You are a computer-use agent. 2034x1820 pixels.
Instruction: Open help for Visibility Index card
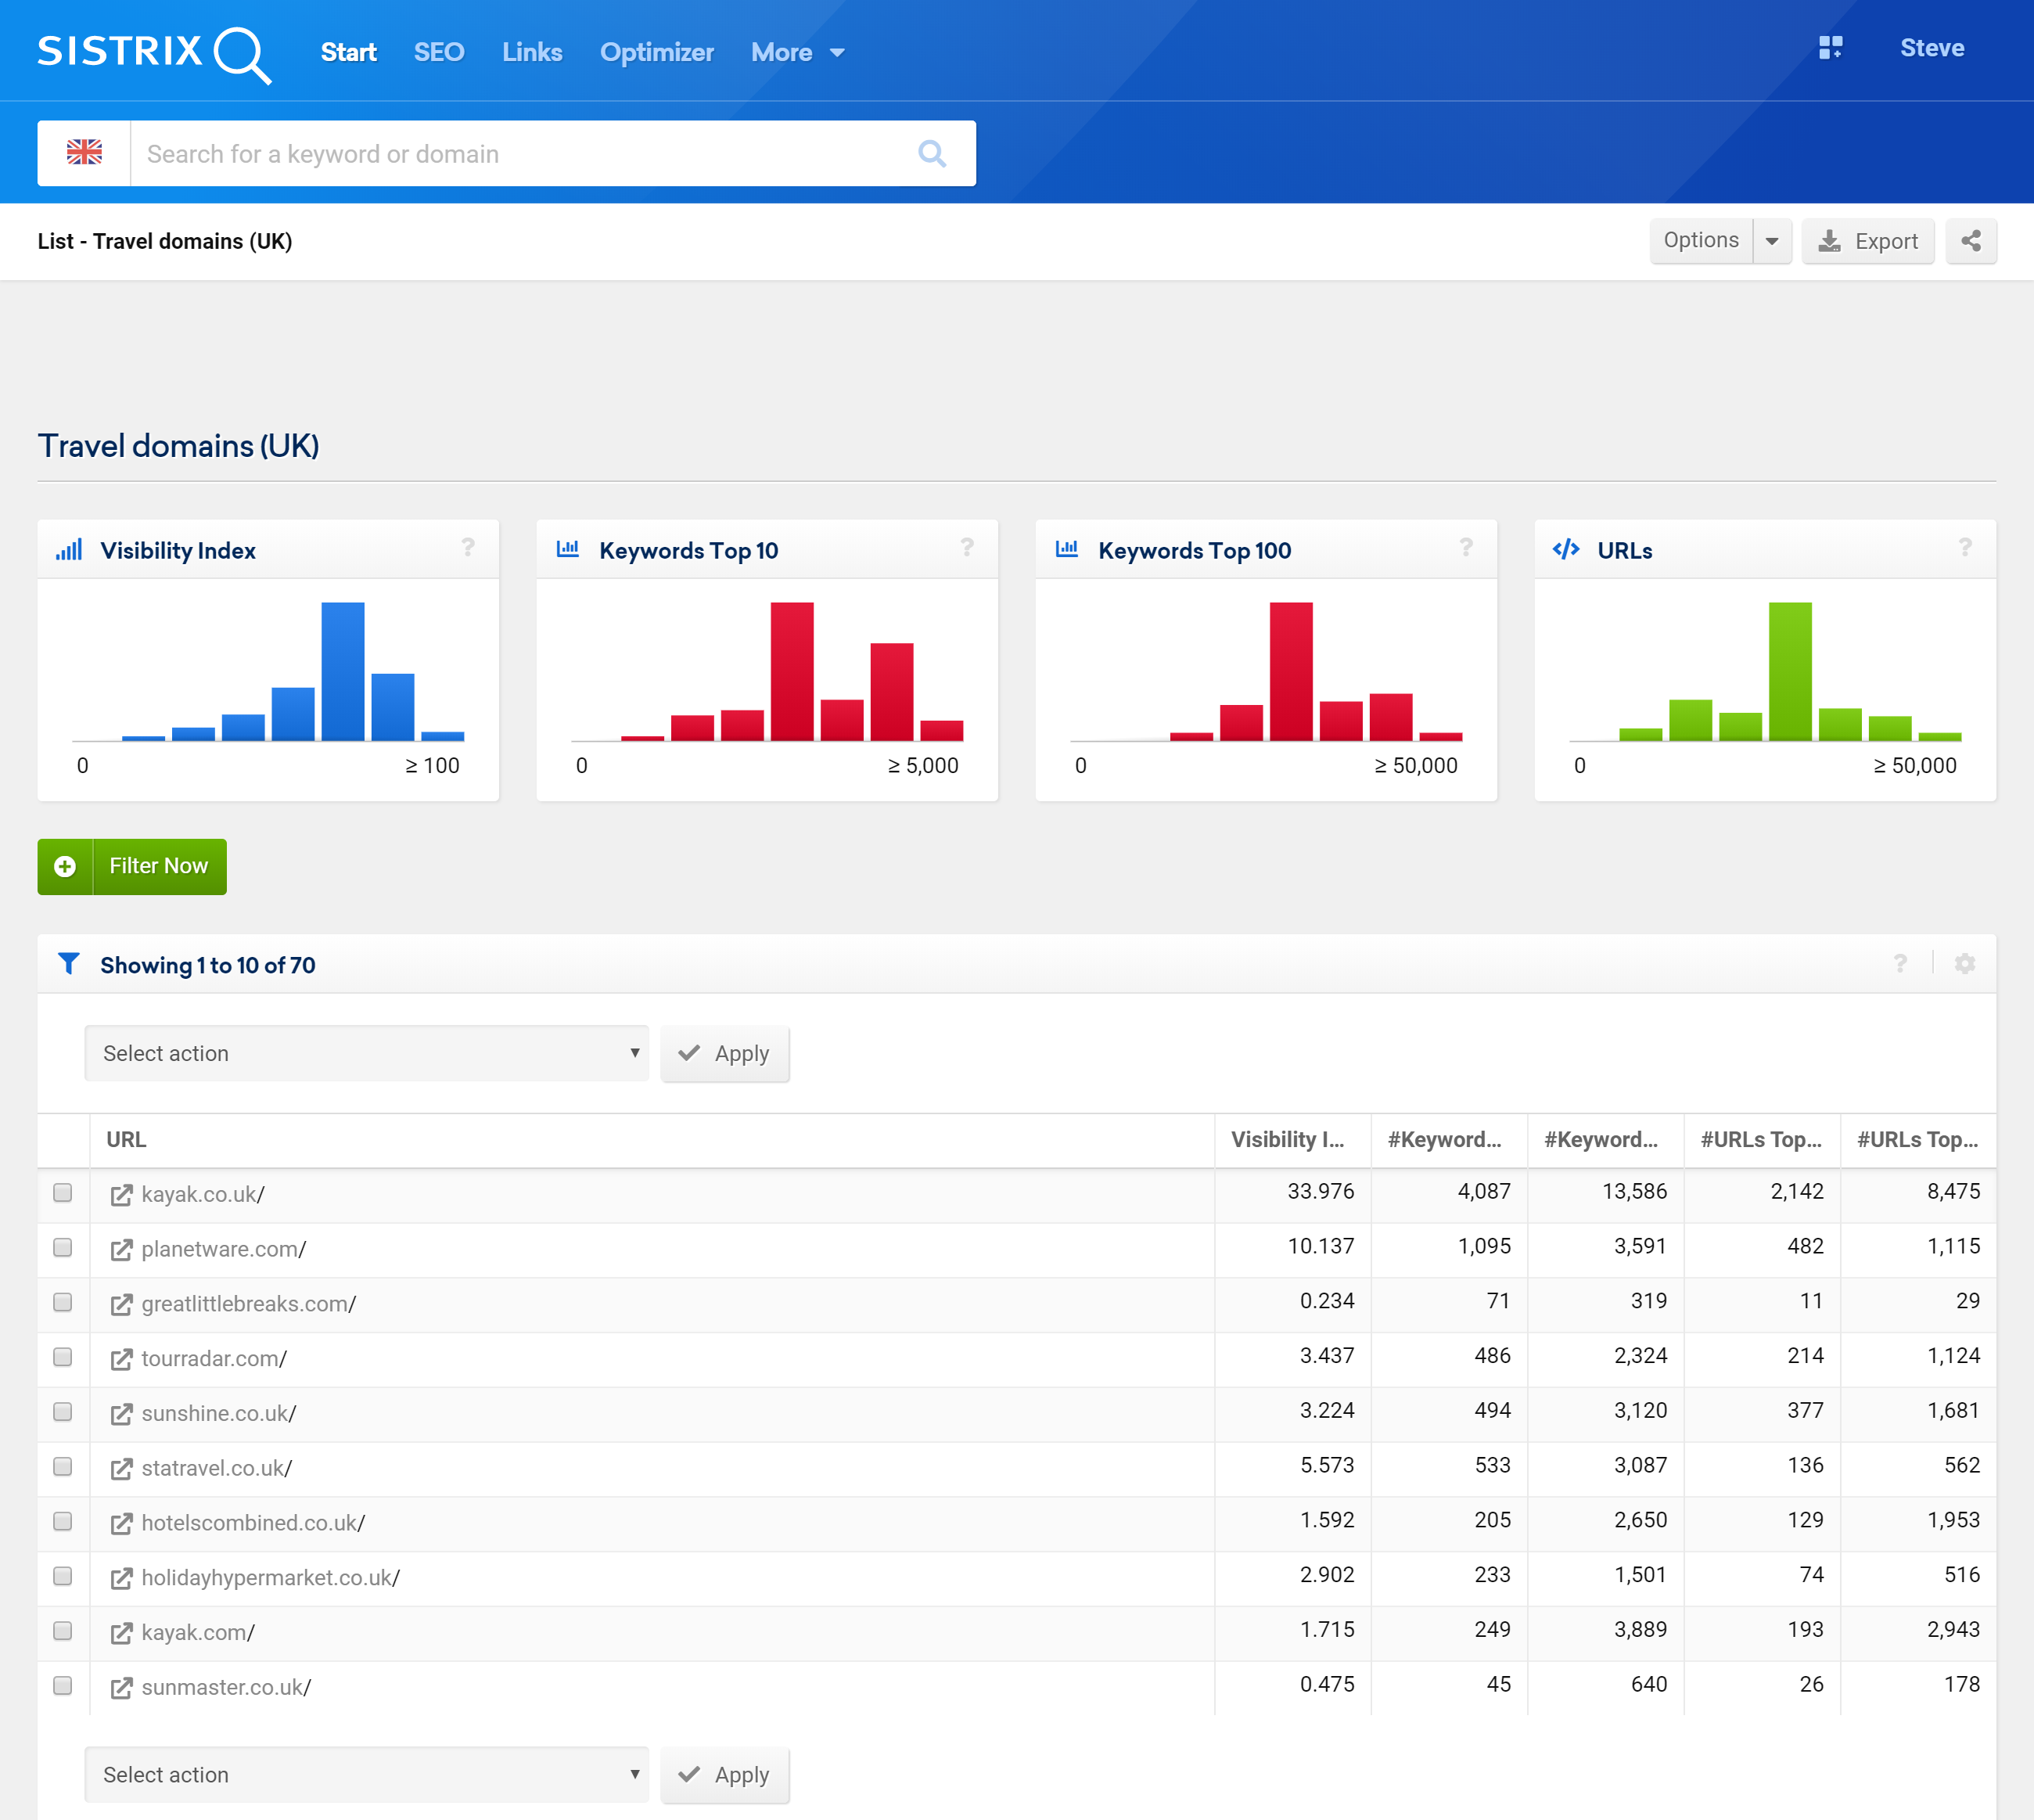468,548
